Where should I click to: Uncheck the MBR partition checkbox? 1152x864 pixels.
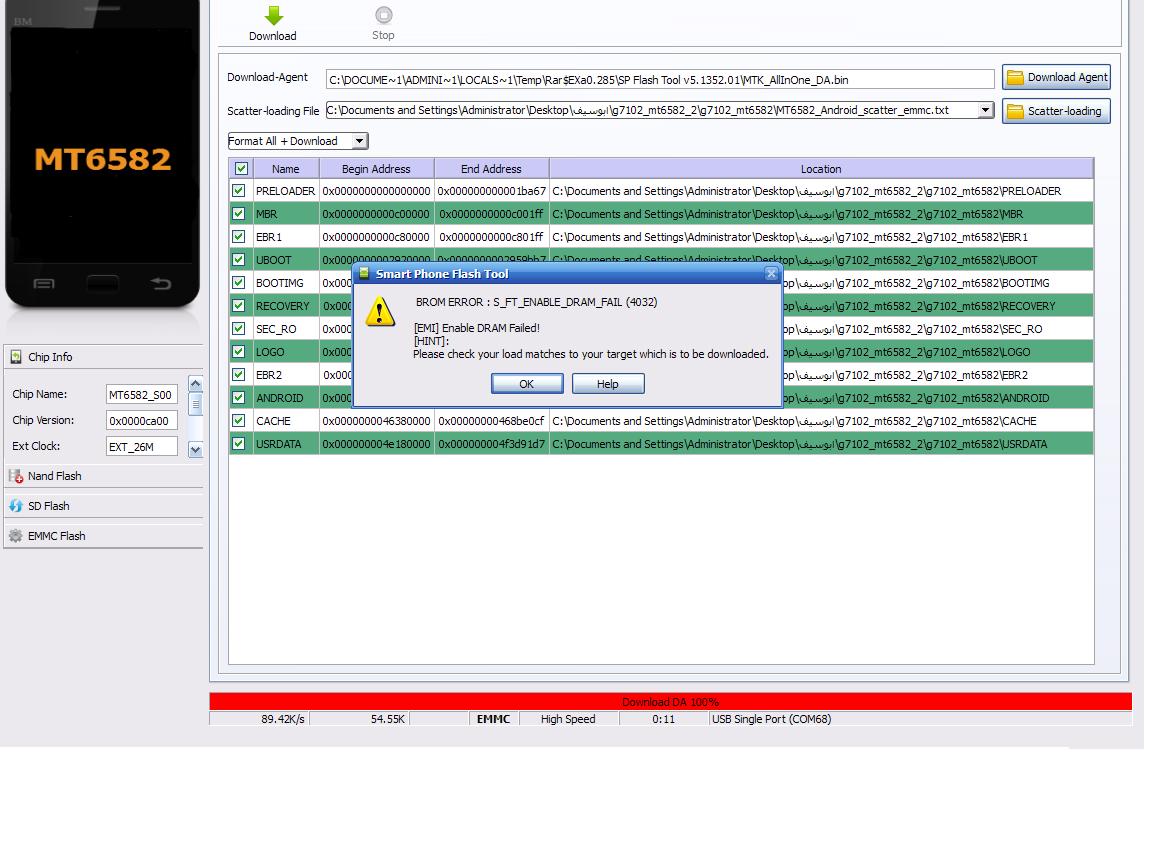click(x=239, y=214)
